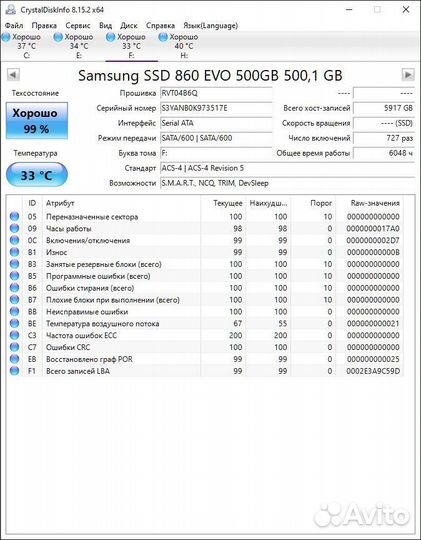Viewport: 421px width, 540px height.
Task: Select drive C: at 37 °C
Action: tap(26, 46)
